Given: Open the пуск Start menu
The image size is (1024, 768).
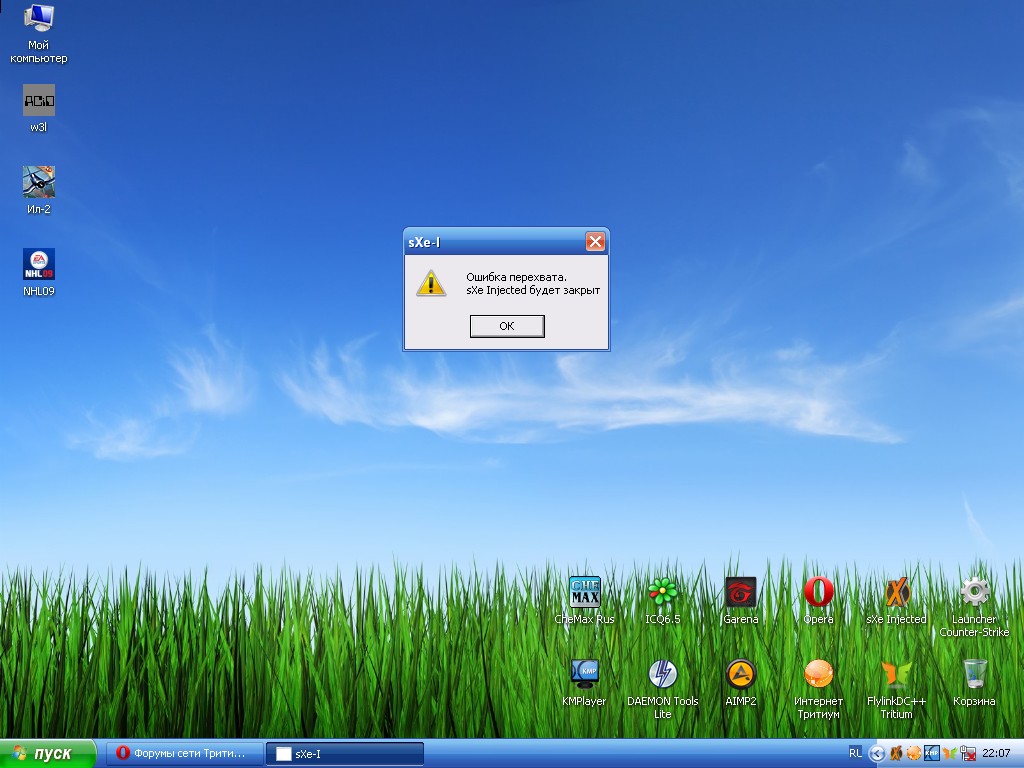Looking at the screenshot, I should click(48, 754).
